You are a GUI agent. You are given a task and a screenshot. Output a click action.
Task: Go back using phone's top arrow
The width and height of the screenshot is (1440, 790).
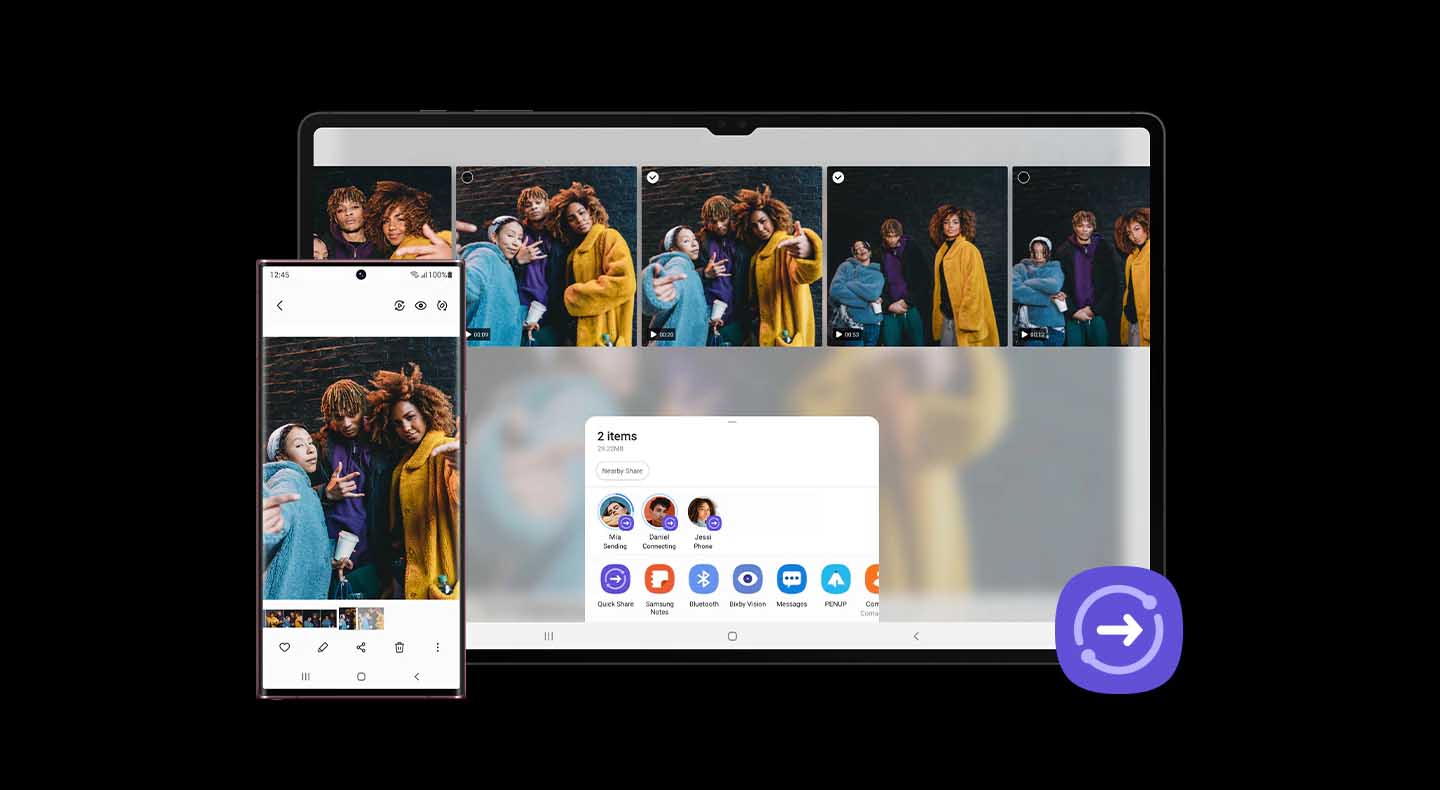[280, 306]
